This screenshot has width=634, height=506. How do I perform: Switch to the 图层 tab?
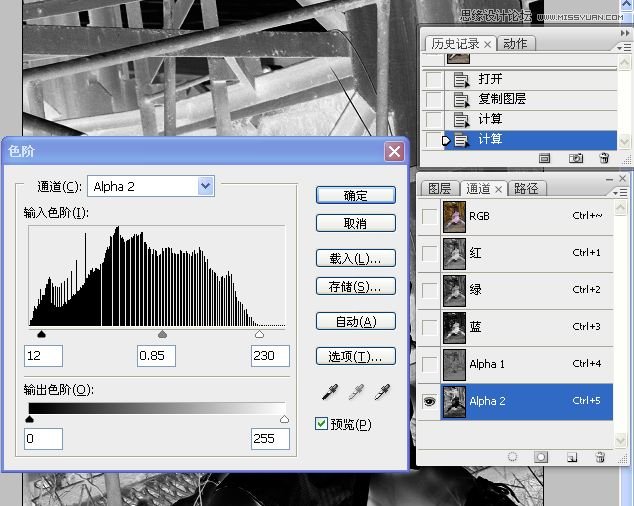440,188
